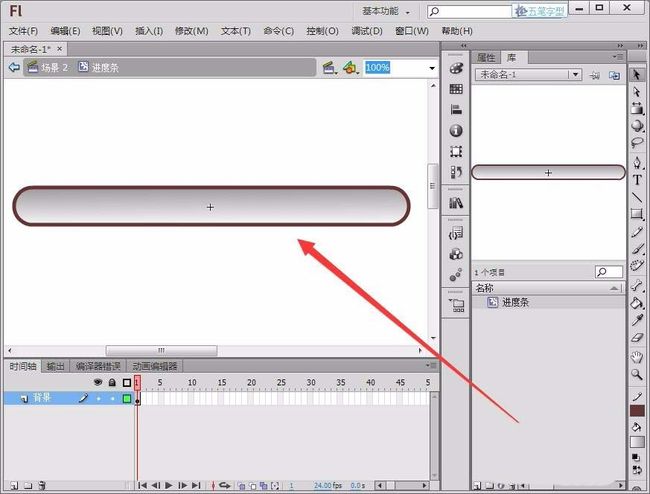Select the Eyedropper tool
This screenshot has height=494, width=650.
click(637, 320)
